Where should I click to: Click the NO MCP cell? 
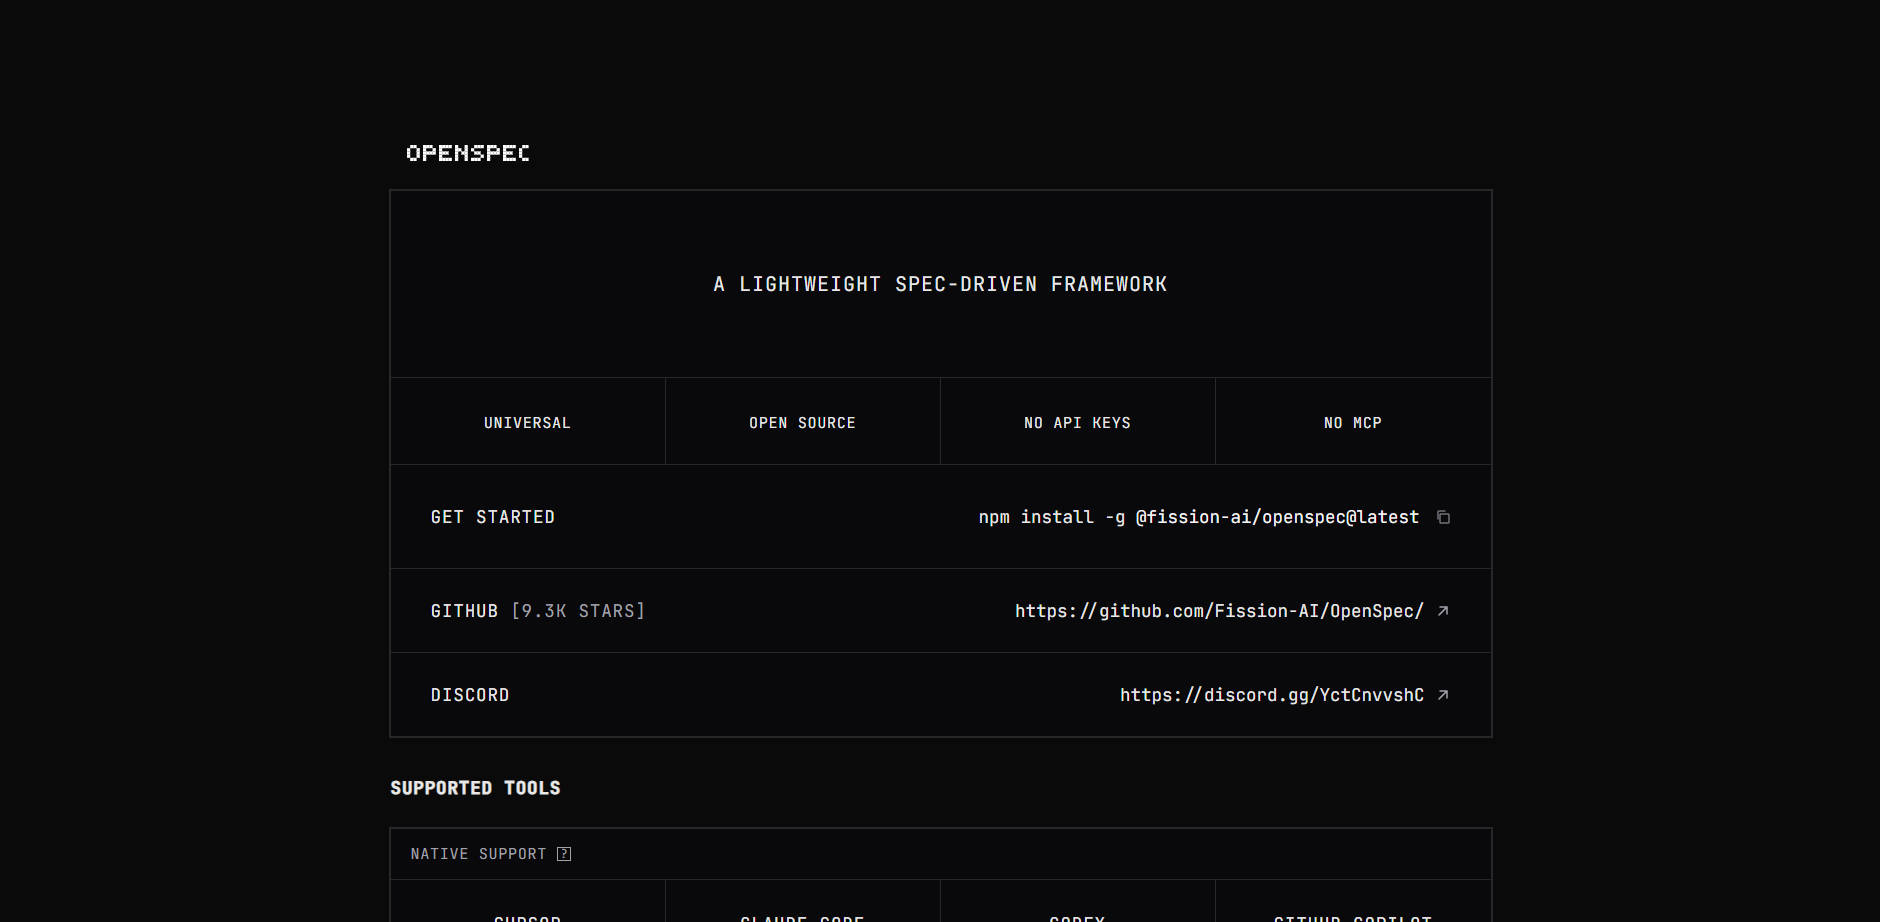click(1352, 421)
